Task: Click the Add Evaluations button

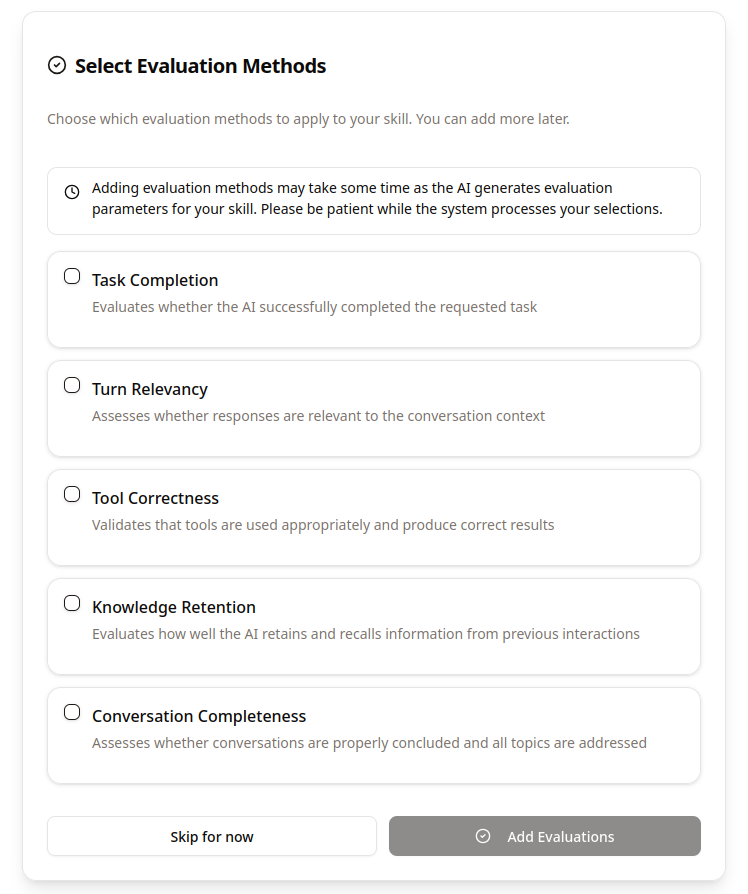Action: (x=544, y=836)
